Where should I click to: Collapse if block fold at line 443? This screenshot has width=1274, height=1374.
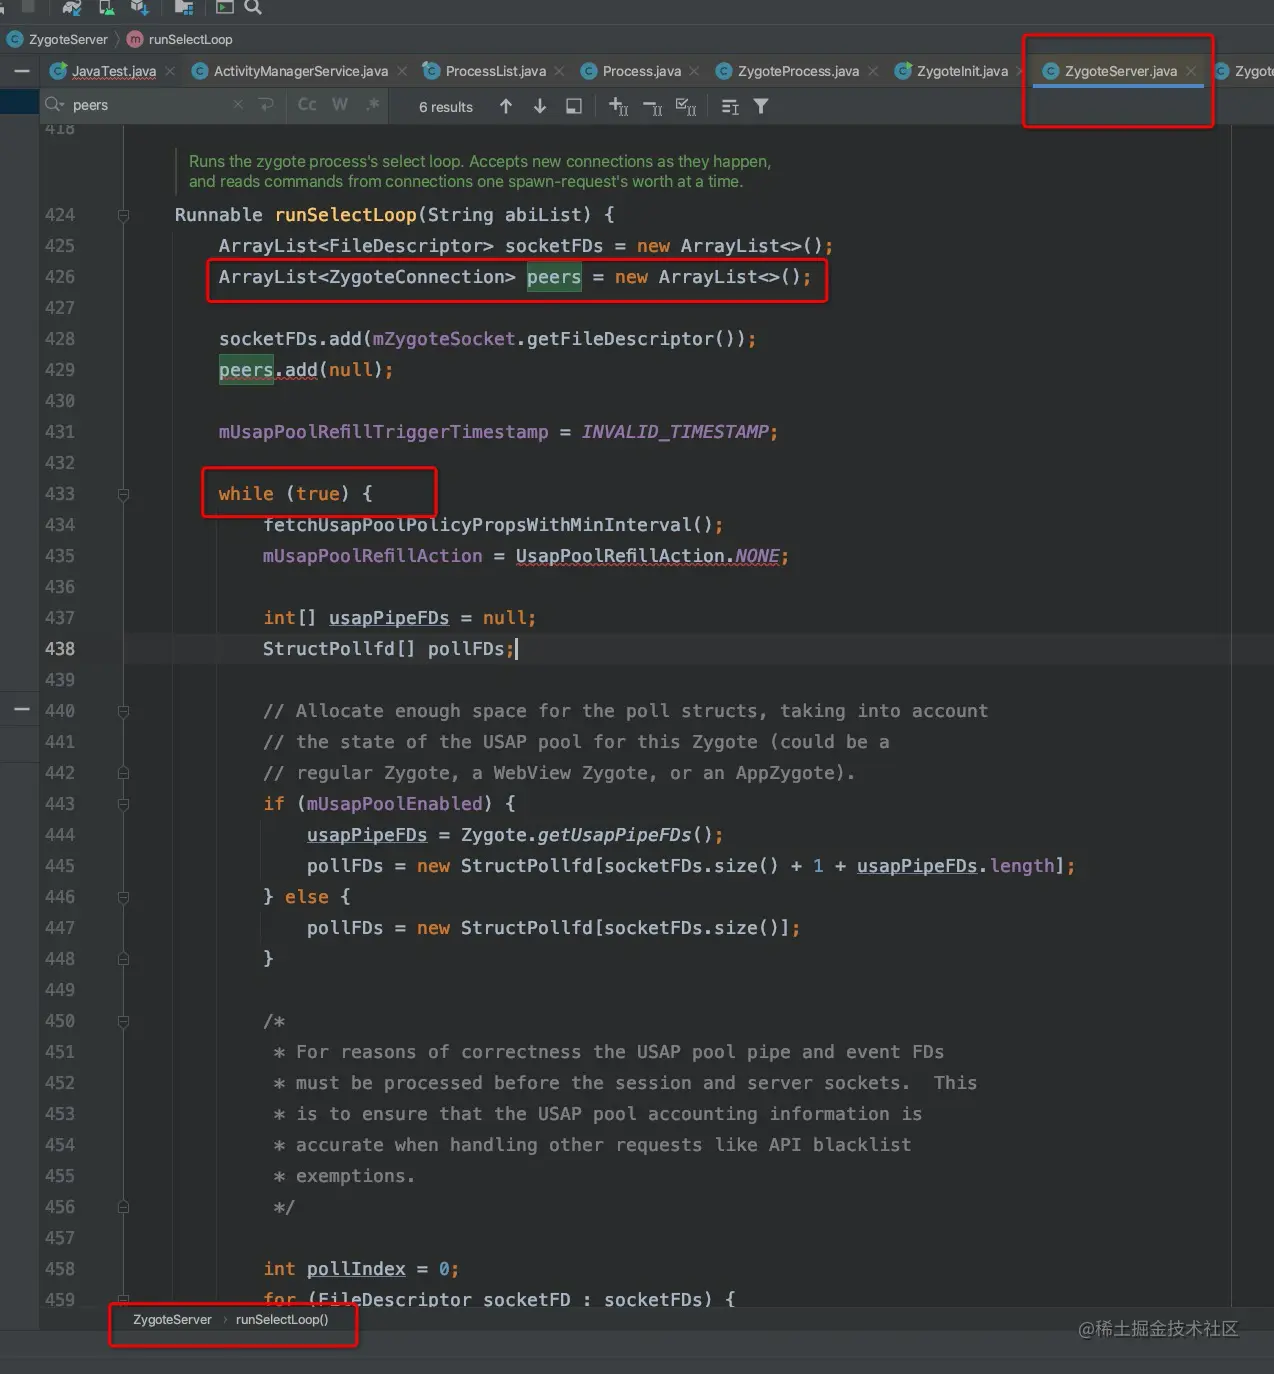(123, 804)
